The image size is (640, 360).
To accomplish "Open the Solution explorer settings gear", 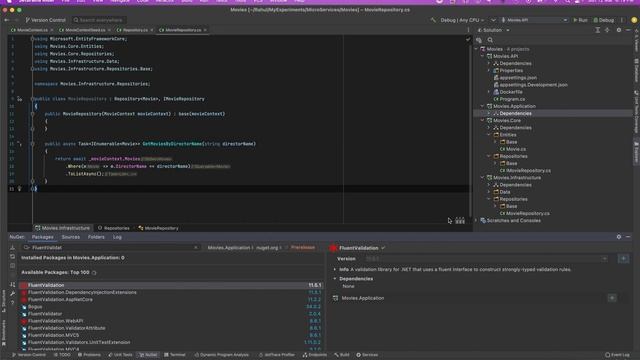I will coord(619,30).
